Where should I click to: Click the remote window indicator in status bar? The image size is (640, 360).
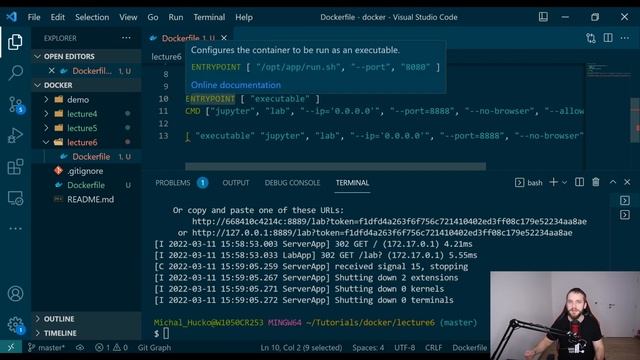pos(11,347)
